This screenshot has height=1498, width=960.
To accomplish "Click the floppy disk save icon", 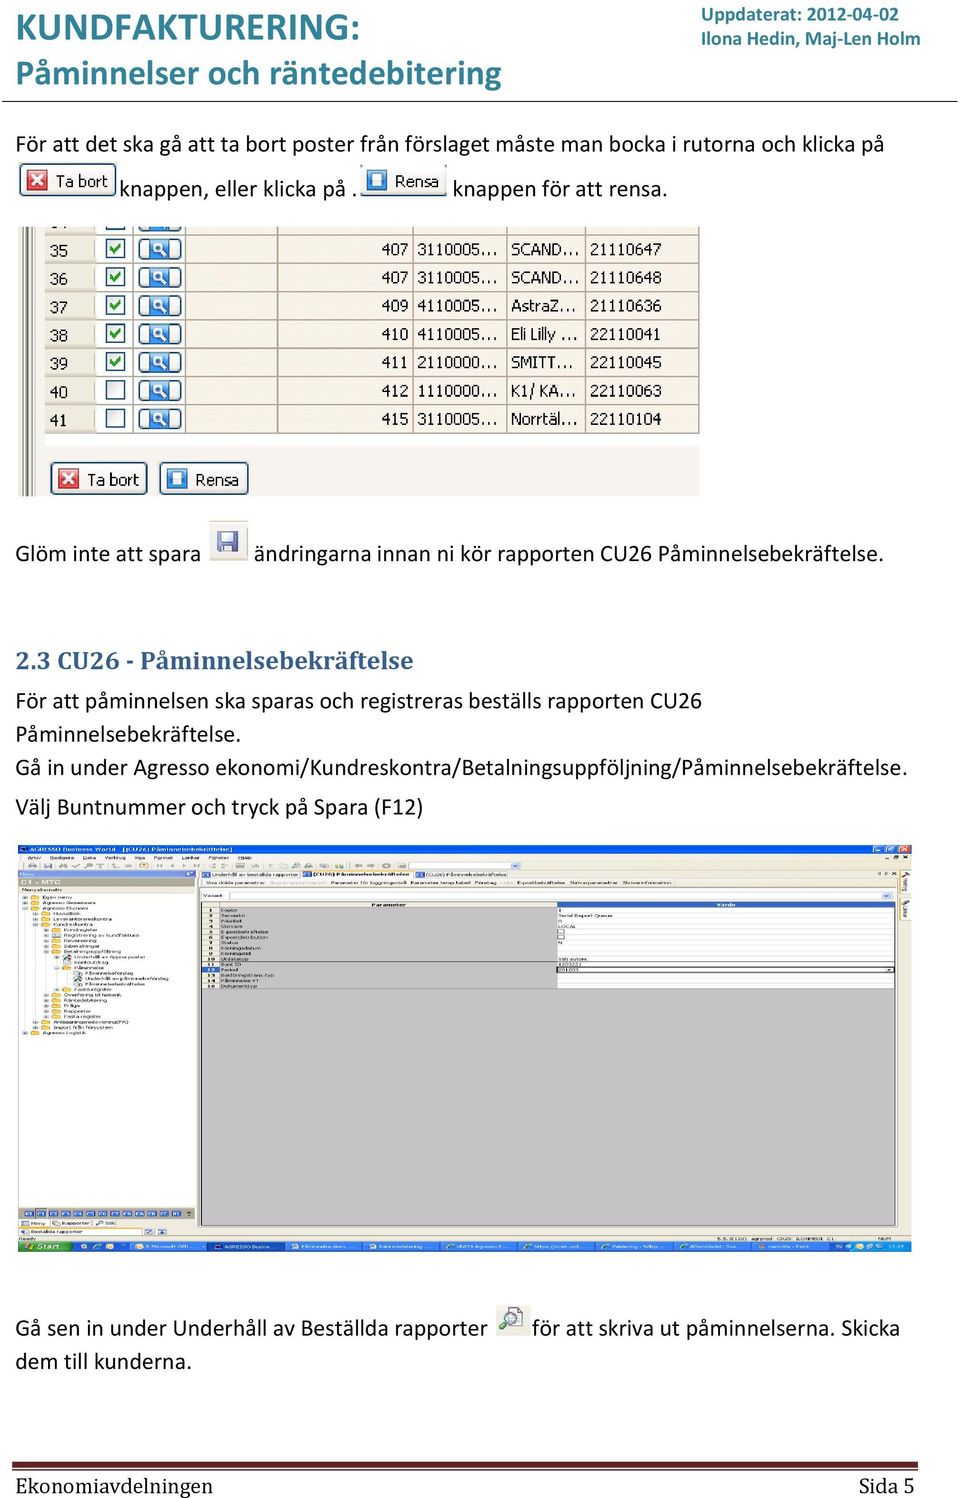I will pos(228,541).
